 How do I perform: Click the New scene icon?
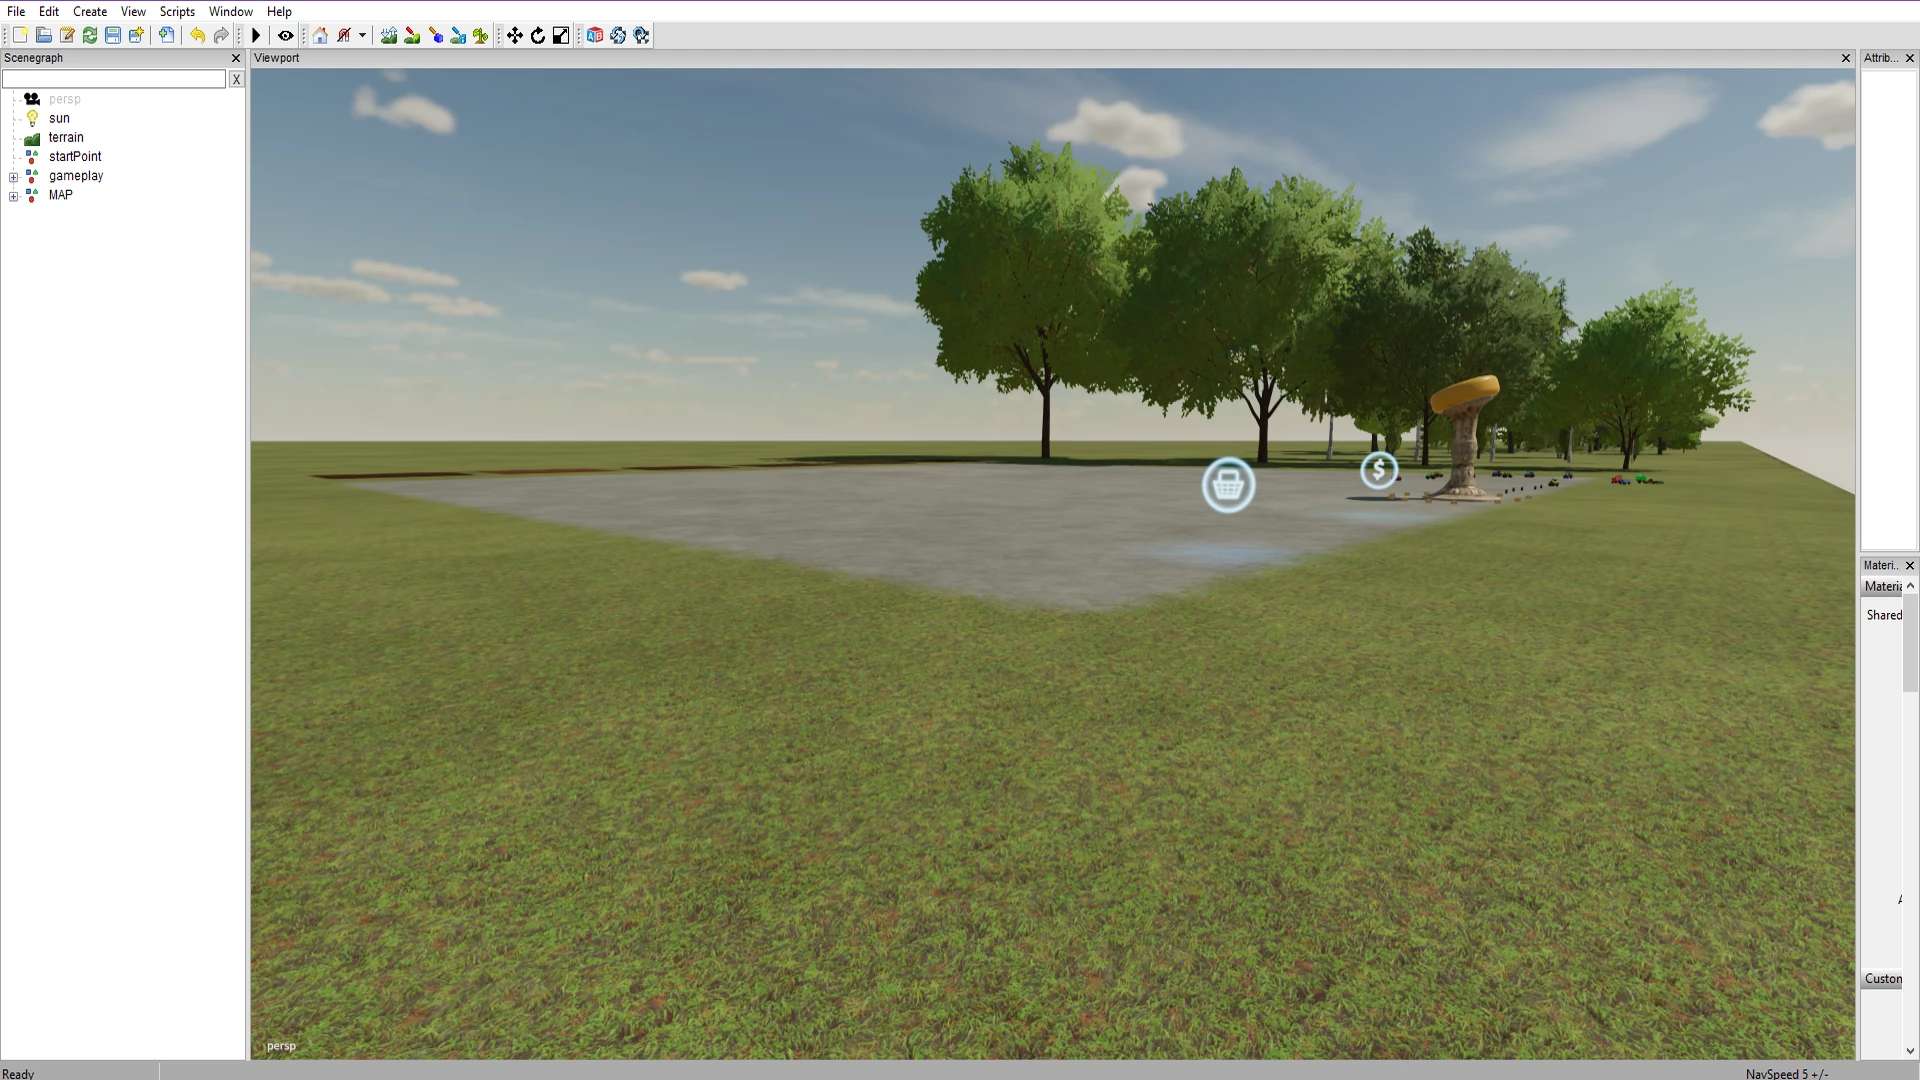tap(20, 36)
